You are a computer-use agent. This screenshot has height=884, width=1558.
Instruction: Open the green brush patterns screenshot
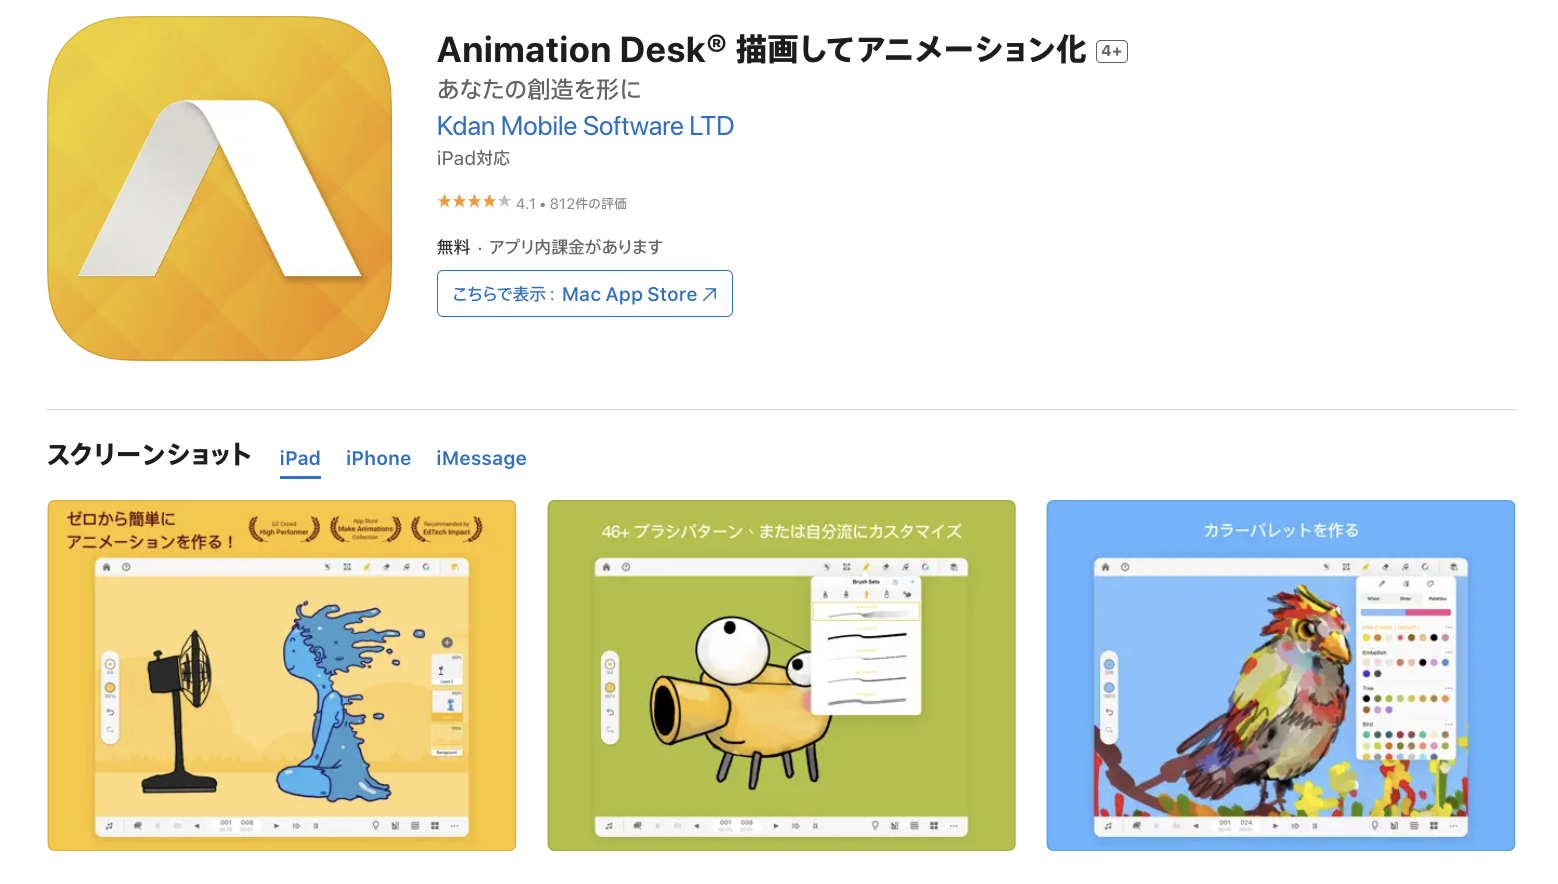tap(781, 676)
